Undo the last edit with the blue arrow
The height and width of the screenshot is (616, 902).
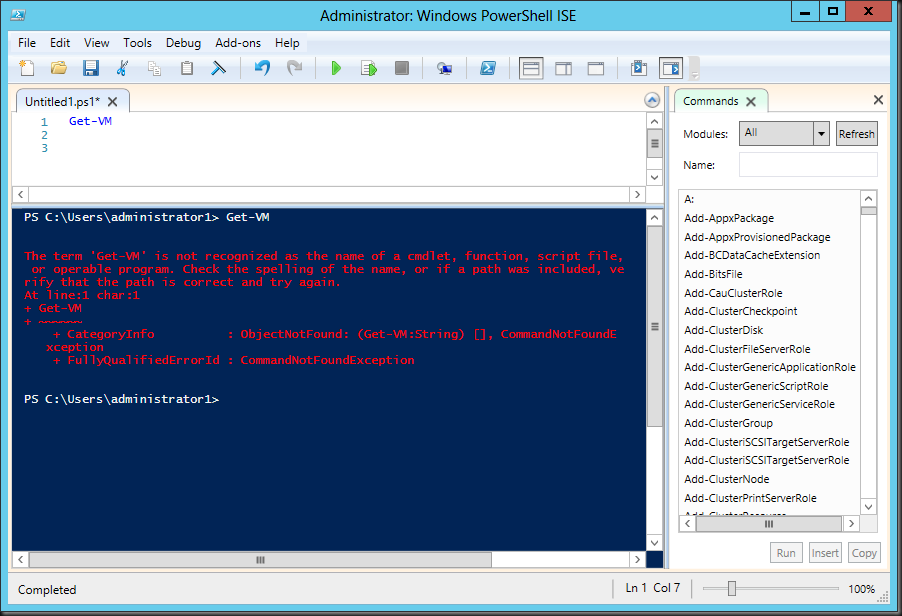point(262,68)
